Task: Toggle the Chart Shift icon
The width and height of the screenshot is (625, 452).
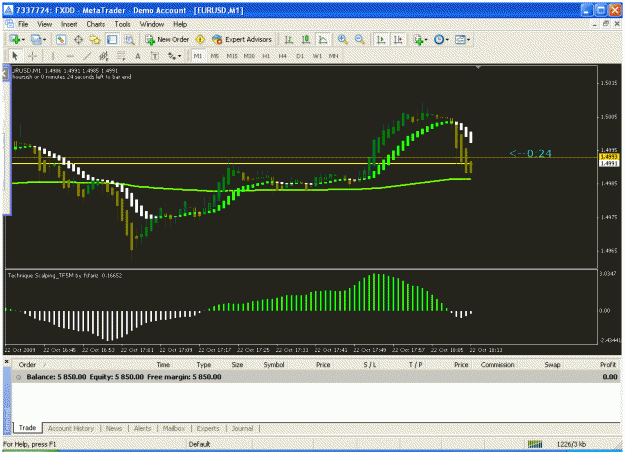Action: click(398, 39)
